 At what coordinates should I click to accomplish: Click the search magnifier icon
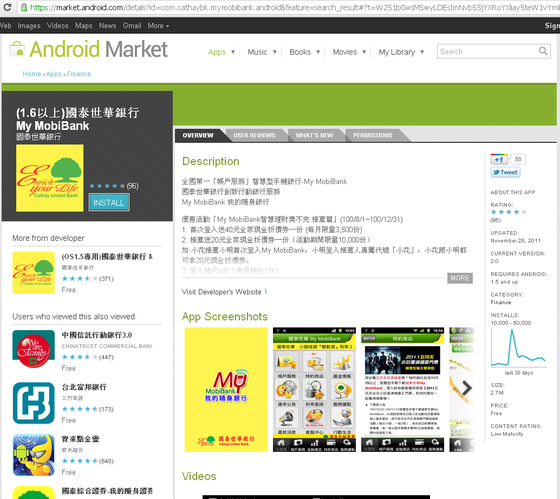point(543,51)
